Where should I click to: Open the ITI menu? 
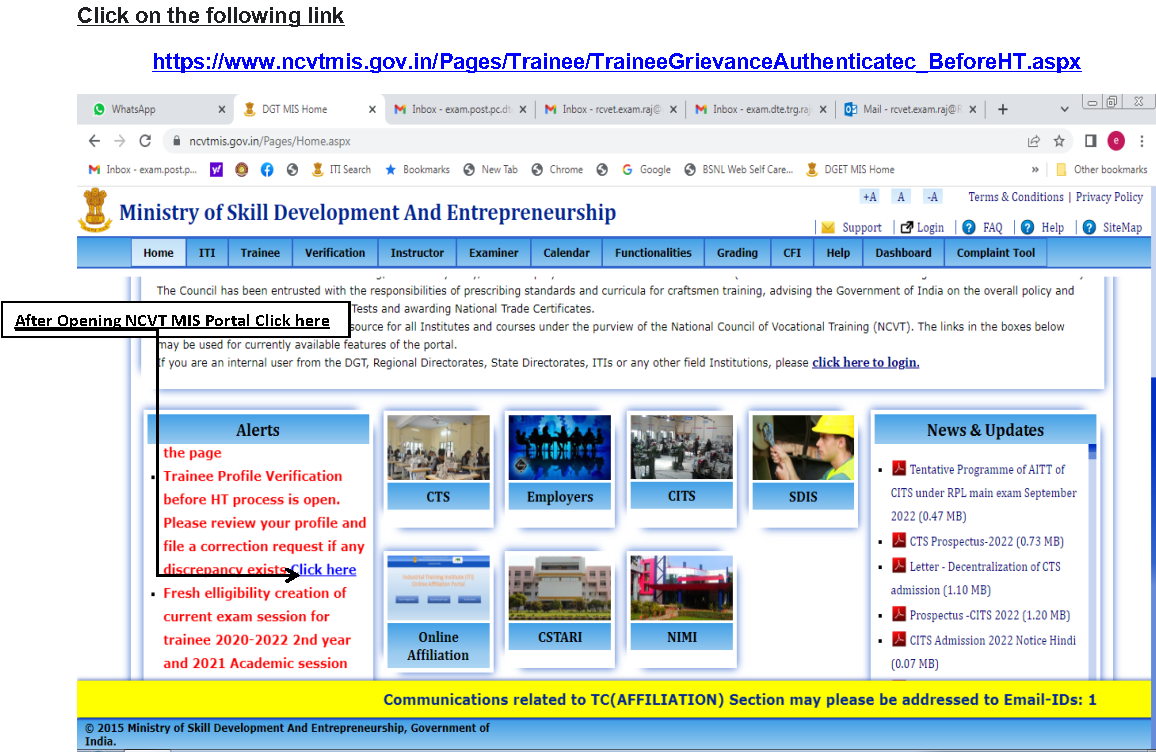coord(207,253)
